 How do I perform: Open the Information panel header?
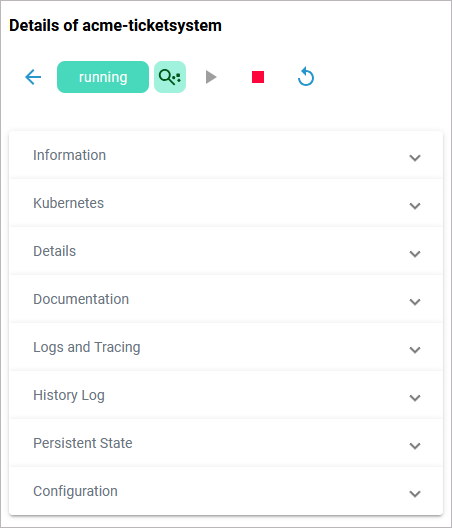tap(226, 155)
